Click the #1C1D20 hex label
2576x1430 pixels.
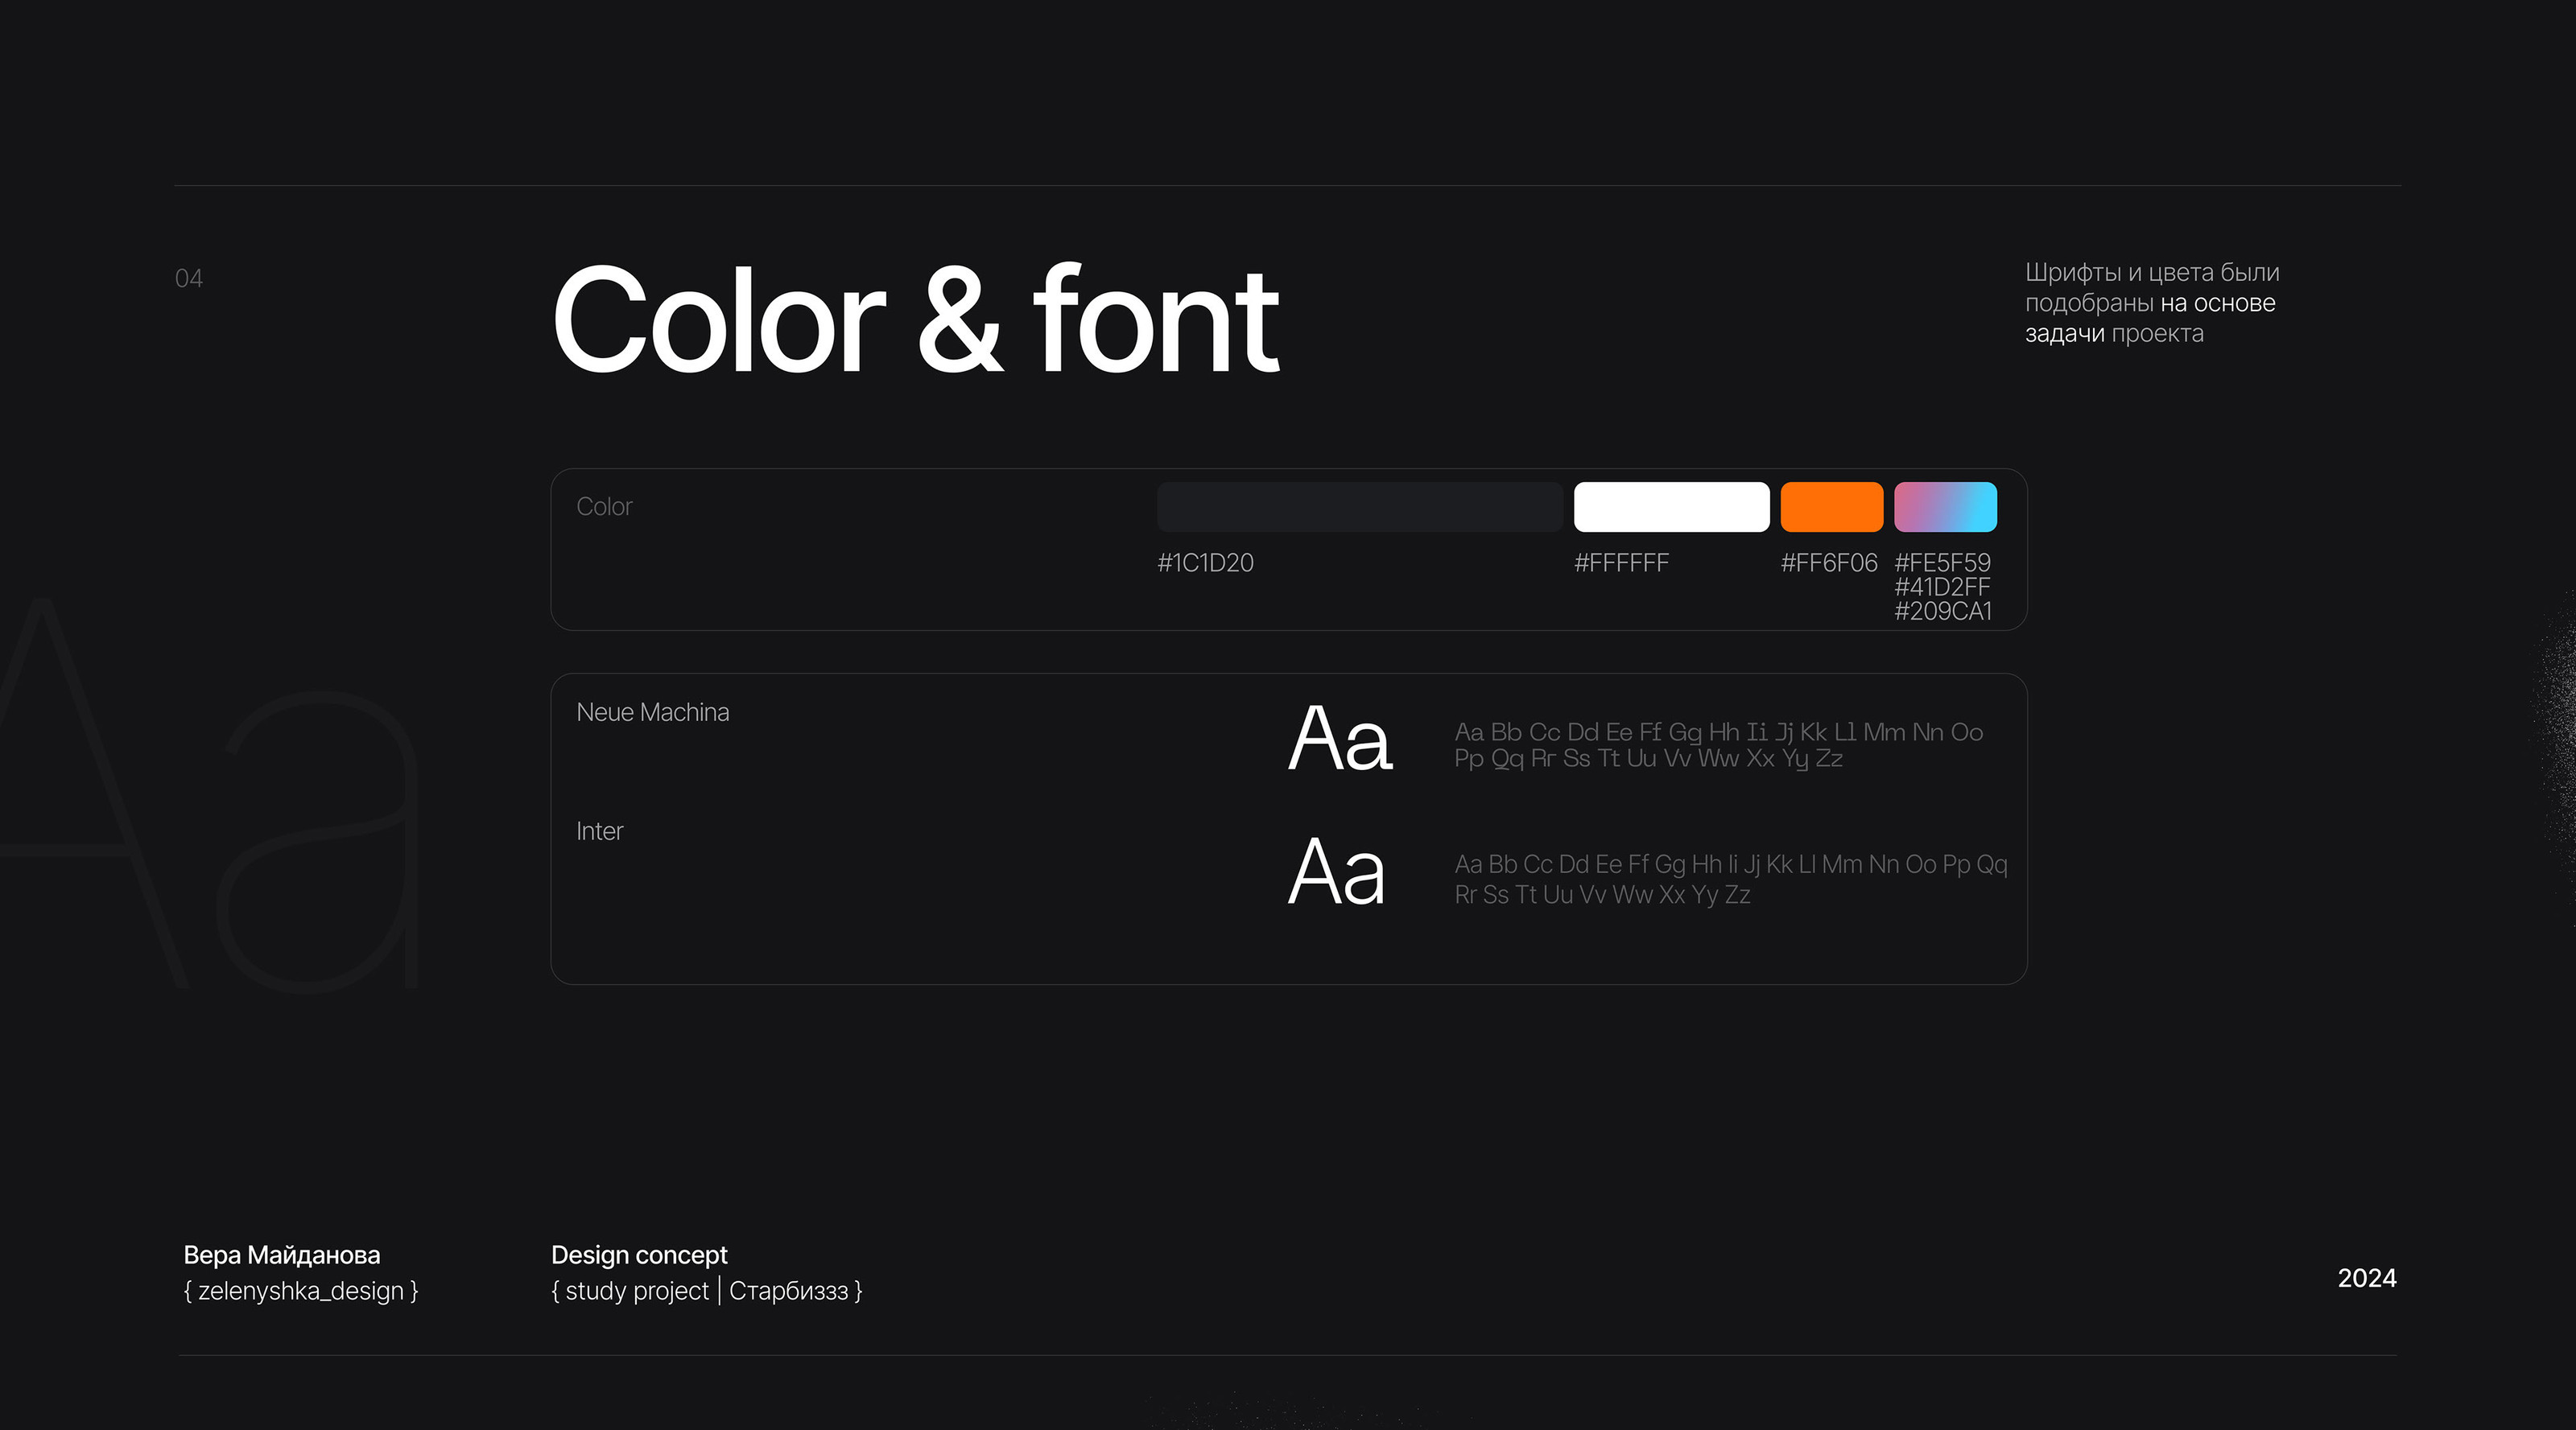[1205, 563]
